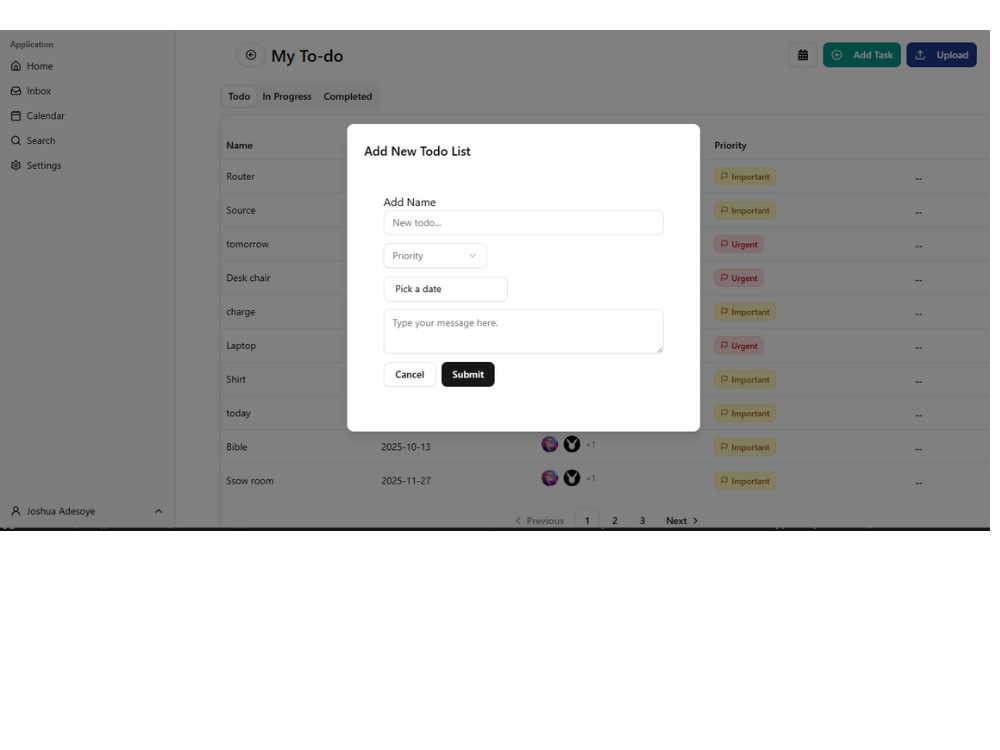
Task: Click the date 2025-10-13 in the Bible row
Action: pyautogui.click(x=406, y=447)
